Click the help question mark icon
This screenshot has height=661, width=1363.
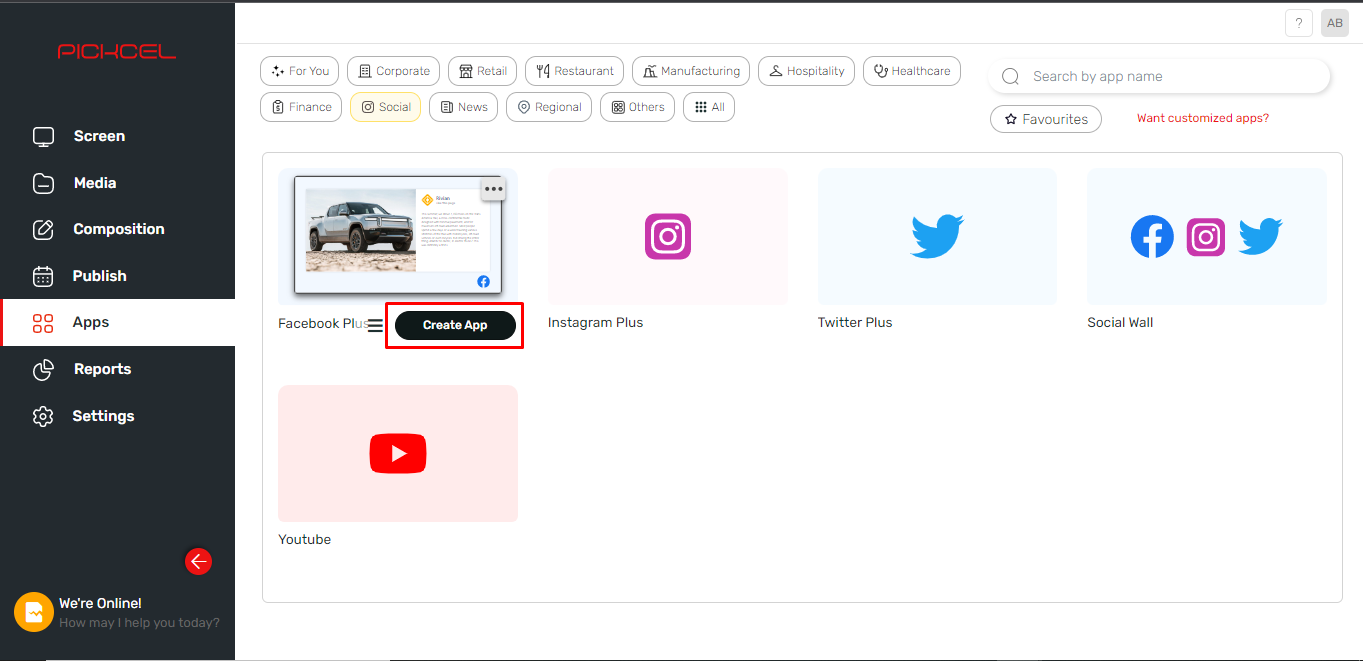(x=1299, y=23)
